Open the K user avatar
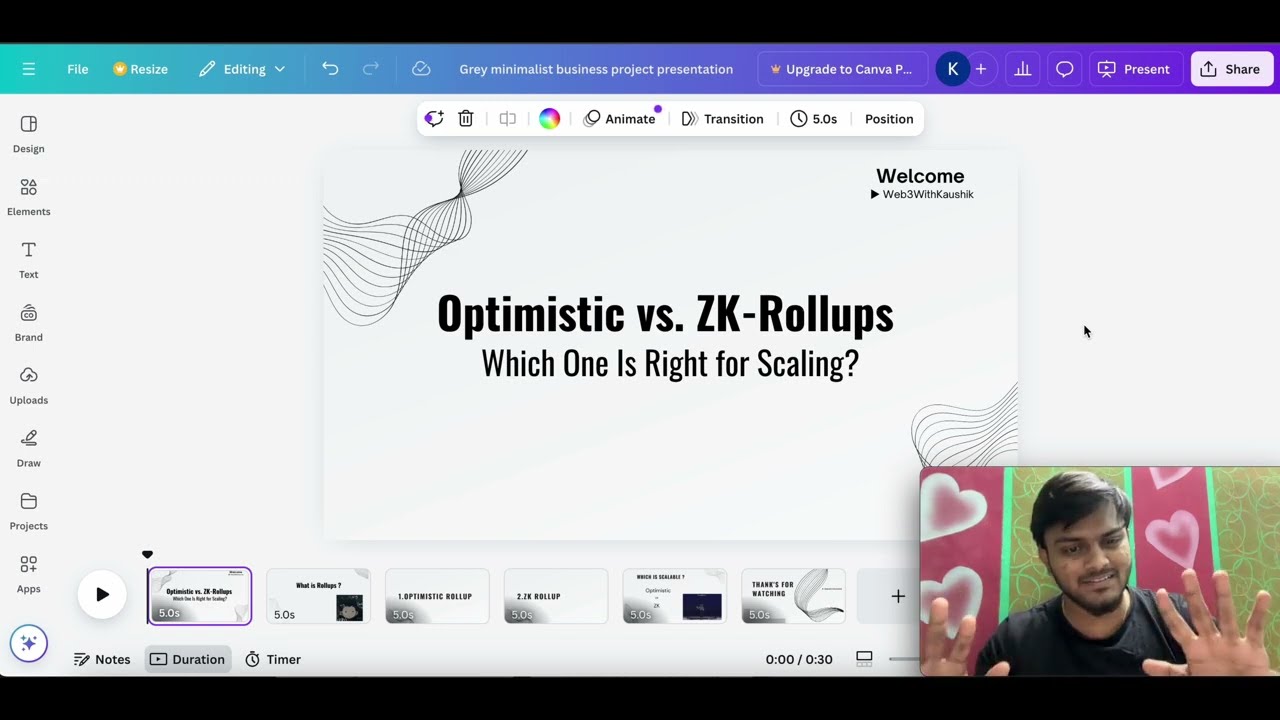 click(952, 69)
